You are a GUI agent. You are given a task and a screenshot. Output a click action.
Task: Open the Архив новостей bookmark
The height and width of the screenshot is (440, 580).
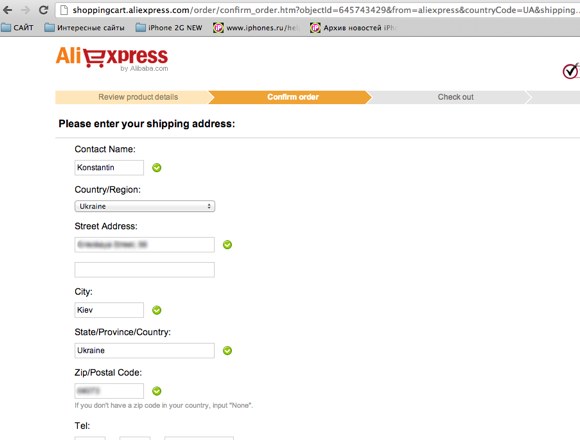353,28
